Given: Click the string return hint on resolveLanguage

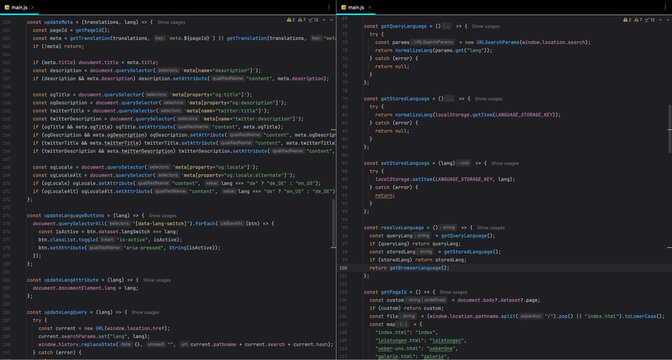Looking at the screenshot, I should click(449, 228).
